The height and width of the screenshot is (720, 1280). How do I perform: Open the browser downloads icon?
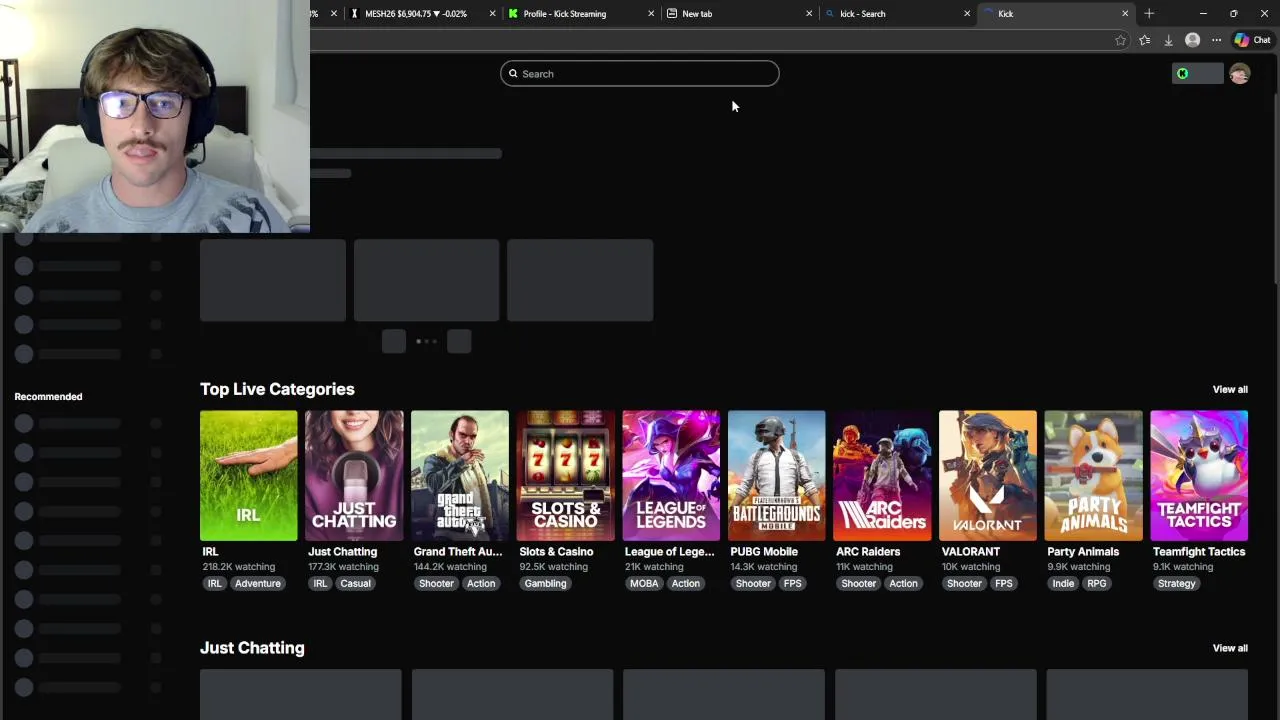click(1168, 40)
